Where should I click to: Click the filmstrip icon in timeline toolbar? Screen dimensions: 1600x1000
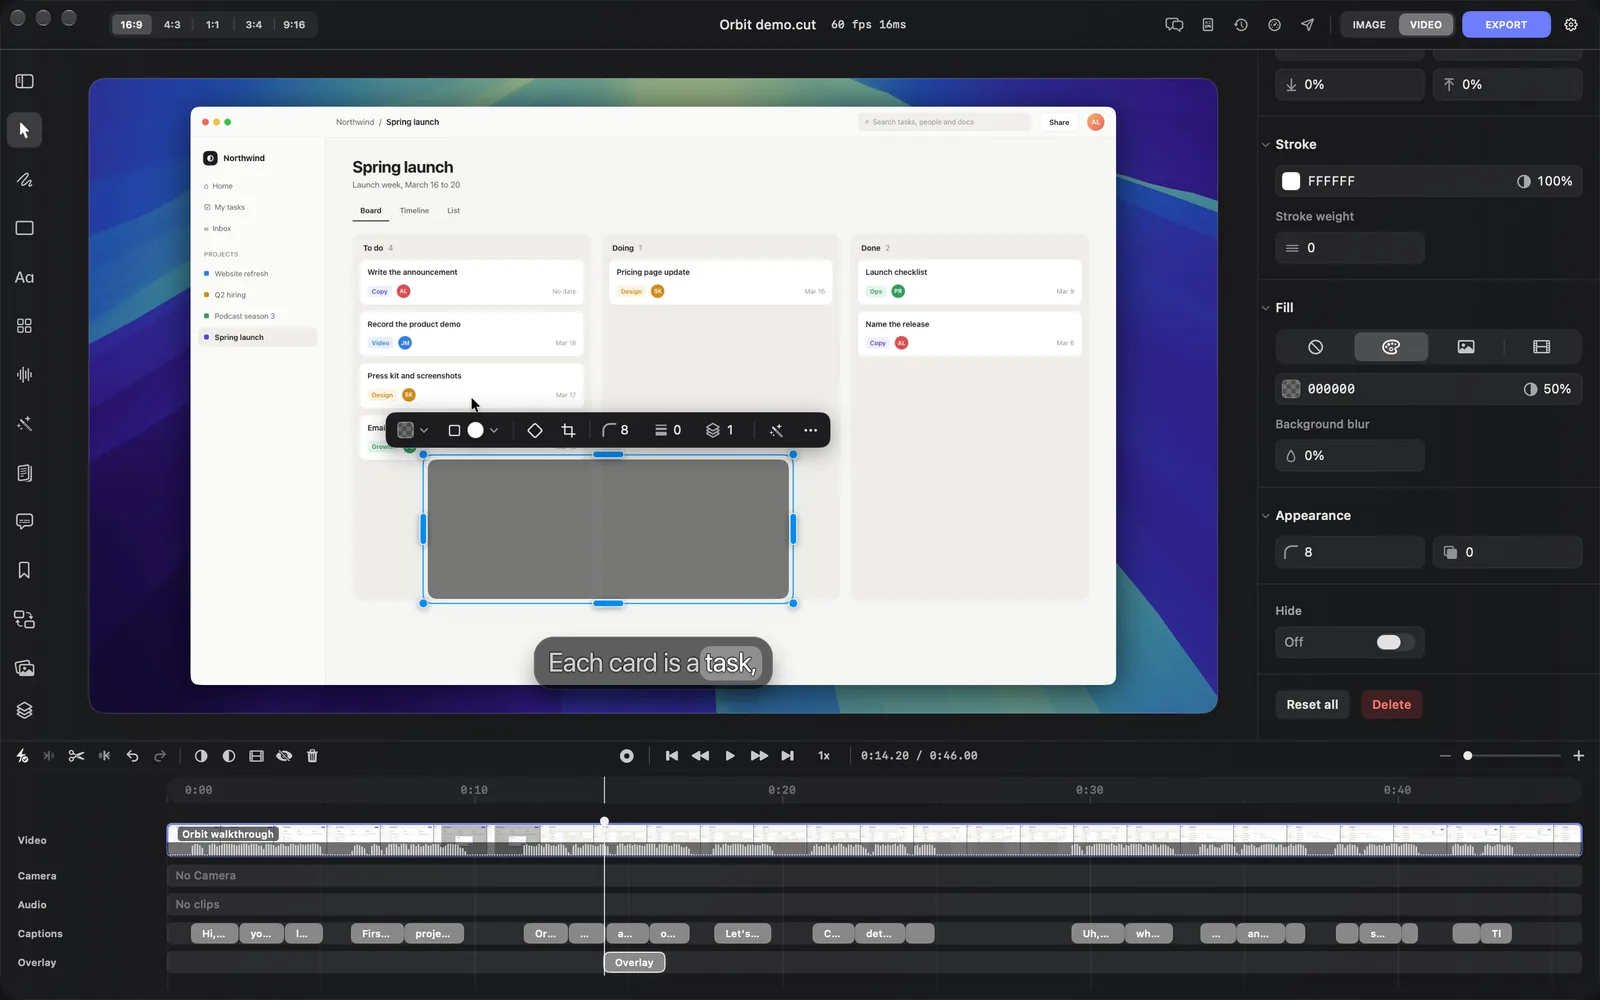[x=256, y=756]
